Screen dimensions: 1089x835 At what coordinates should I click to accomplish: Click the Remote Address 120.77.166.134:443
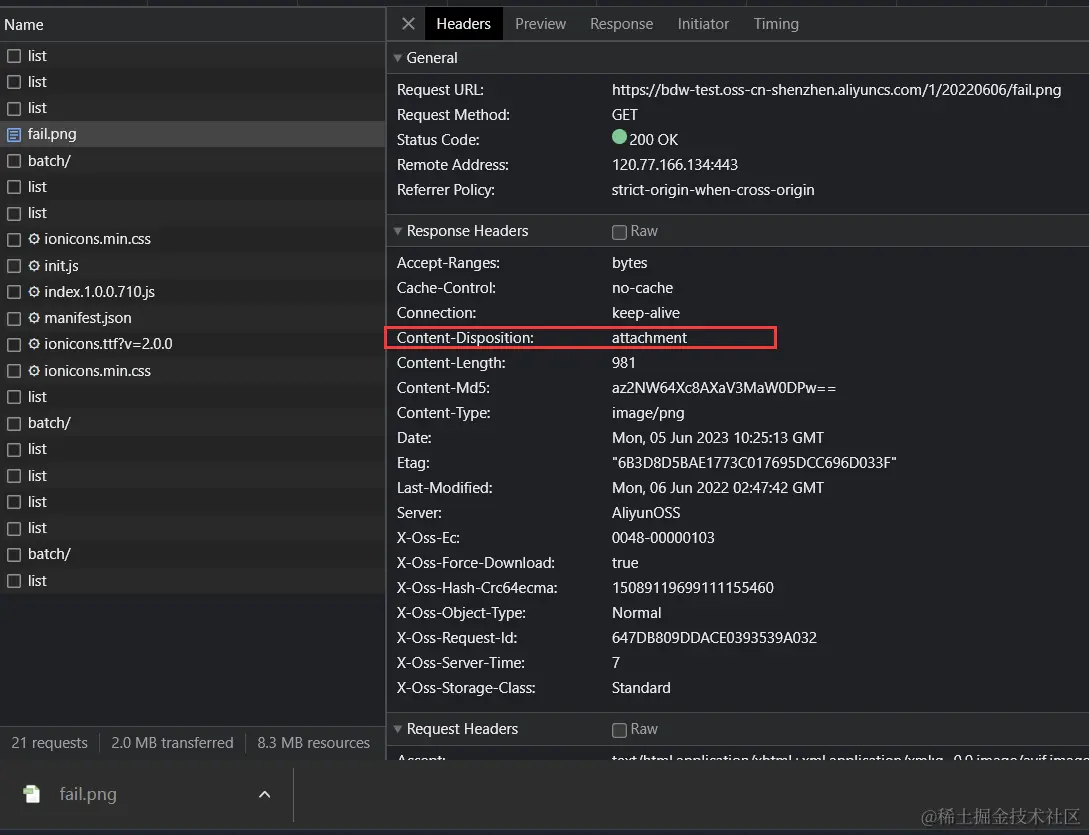pyautogui.click(x=674, y=165)
